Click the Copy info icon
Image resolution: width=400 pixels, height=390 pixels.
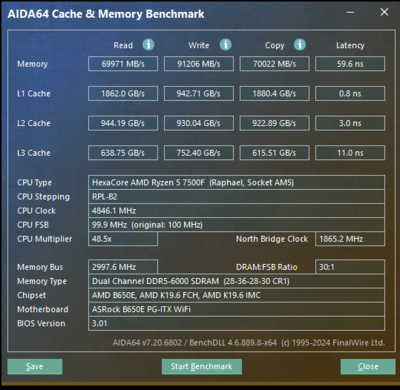click(300, 45)
